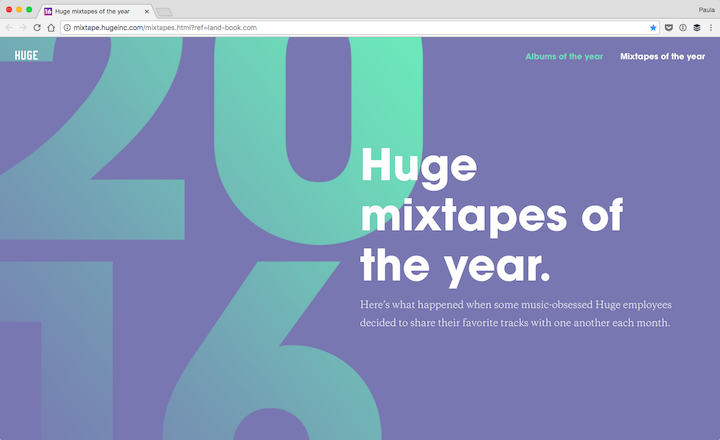This screenshot has height=440, width=720.
Task: Focus the address bar URL field
Action: coord(358,28)
